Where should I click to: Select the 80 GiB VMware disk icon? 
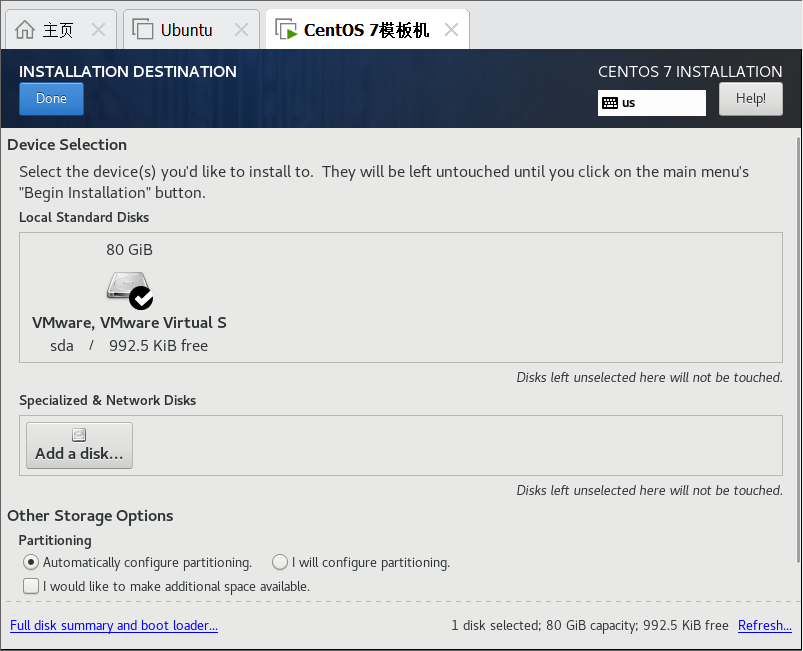(130, 289)
